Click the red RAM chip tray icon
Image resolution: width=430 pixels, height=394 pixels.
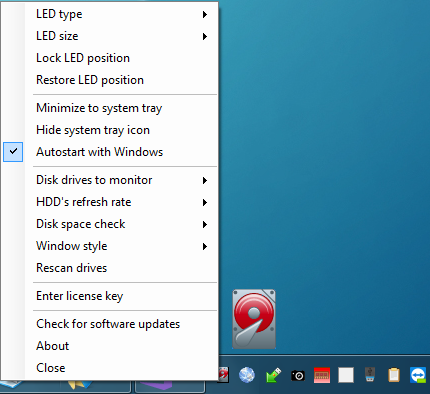[x=322, y=375]
